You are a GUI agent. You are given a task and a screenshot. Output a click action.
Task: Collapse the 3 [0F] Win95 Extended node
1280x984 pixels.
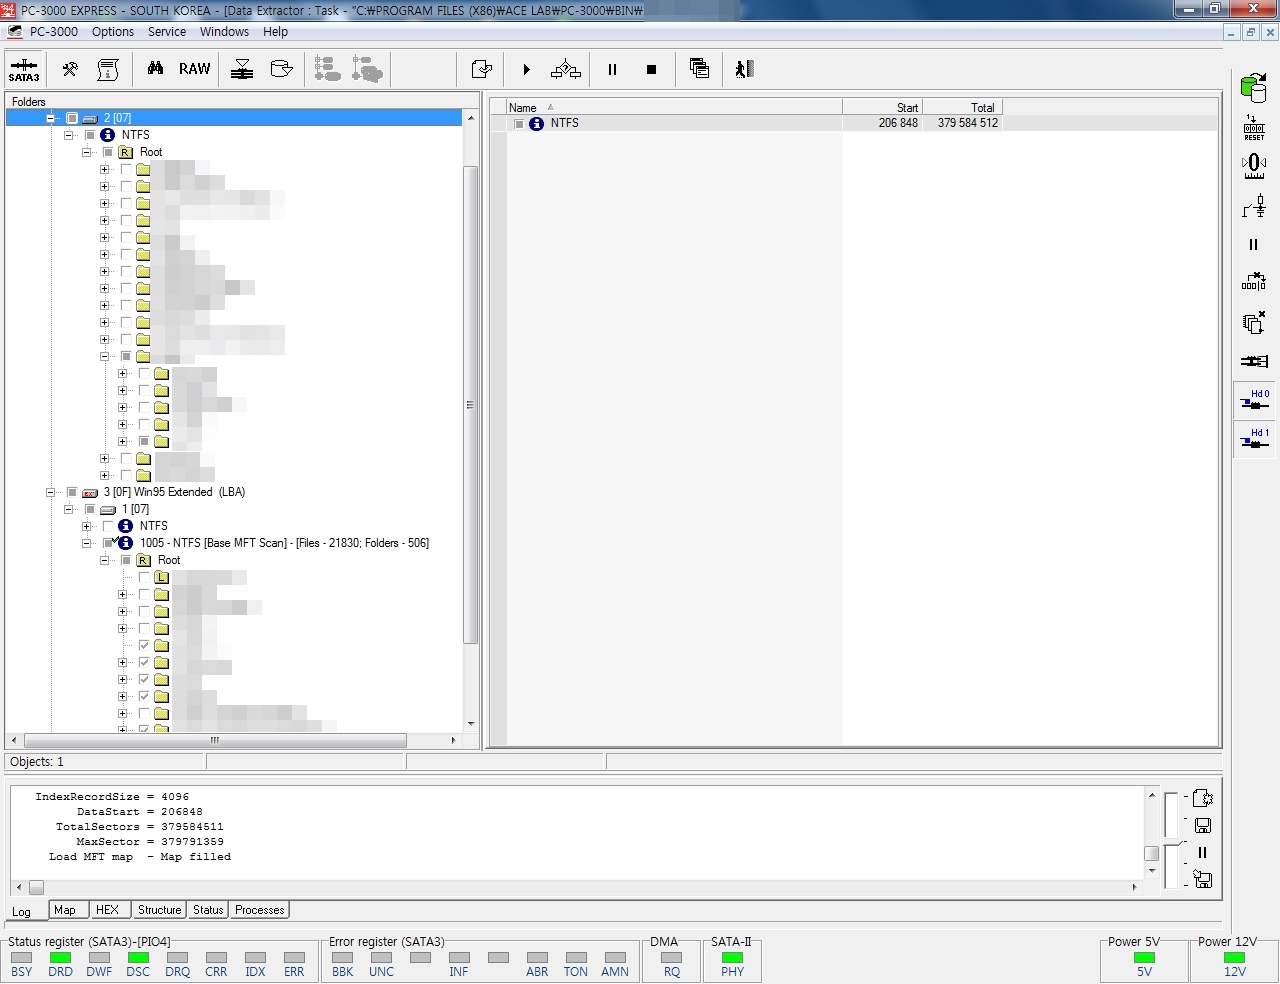coord(51,492)
